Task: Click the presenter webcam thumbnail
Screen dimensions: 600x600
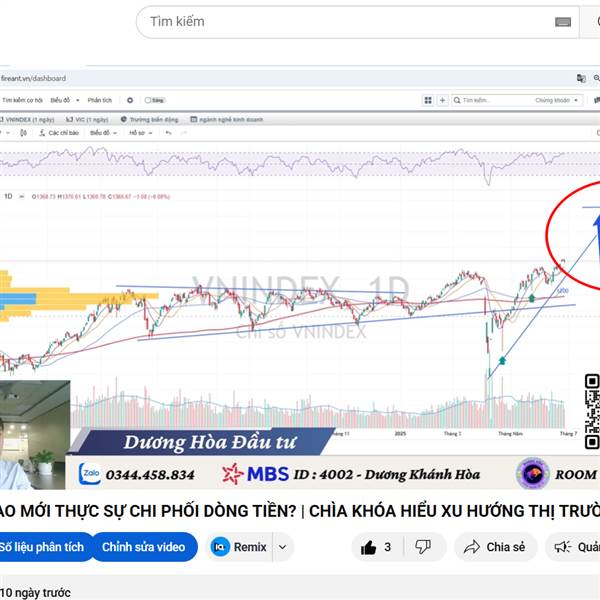Action: tap(35, 435)
